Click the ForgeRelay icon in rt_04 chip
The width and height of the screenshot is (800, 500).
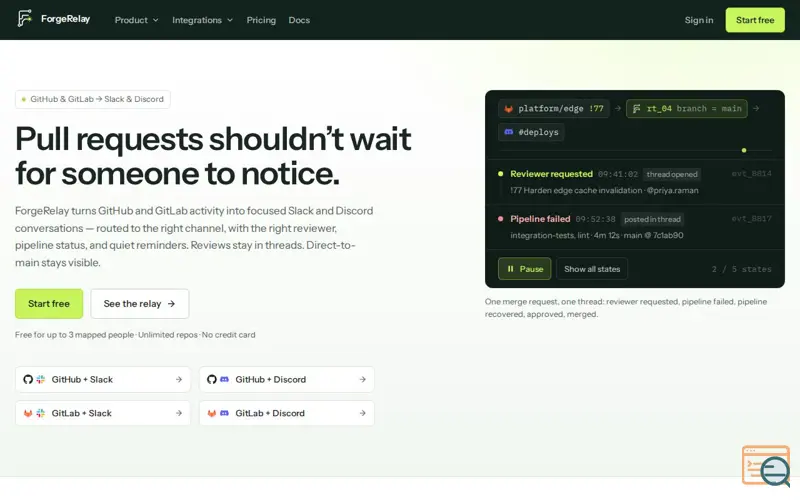[637, 109]
